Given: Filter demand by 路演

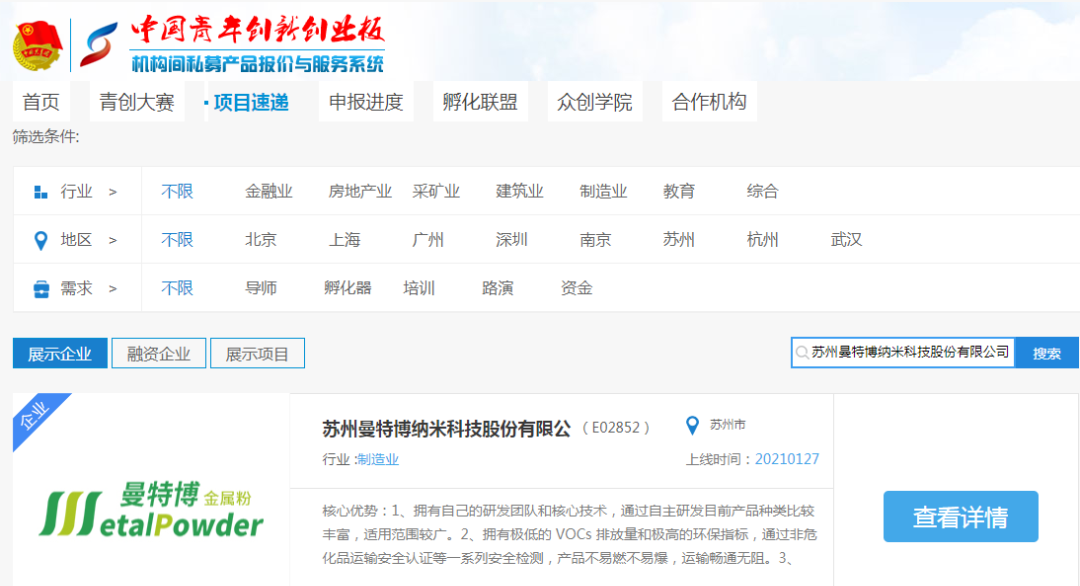Looking at the screenshot, I should click(x=497, y=288).
